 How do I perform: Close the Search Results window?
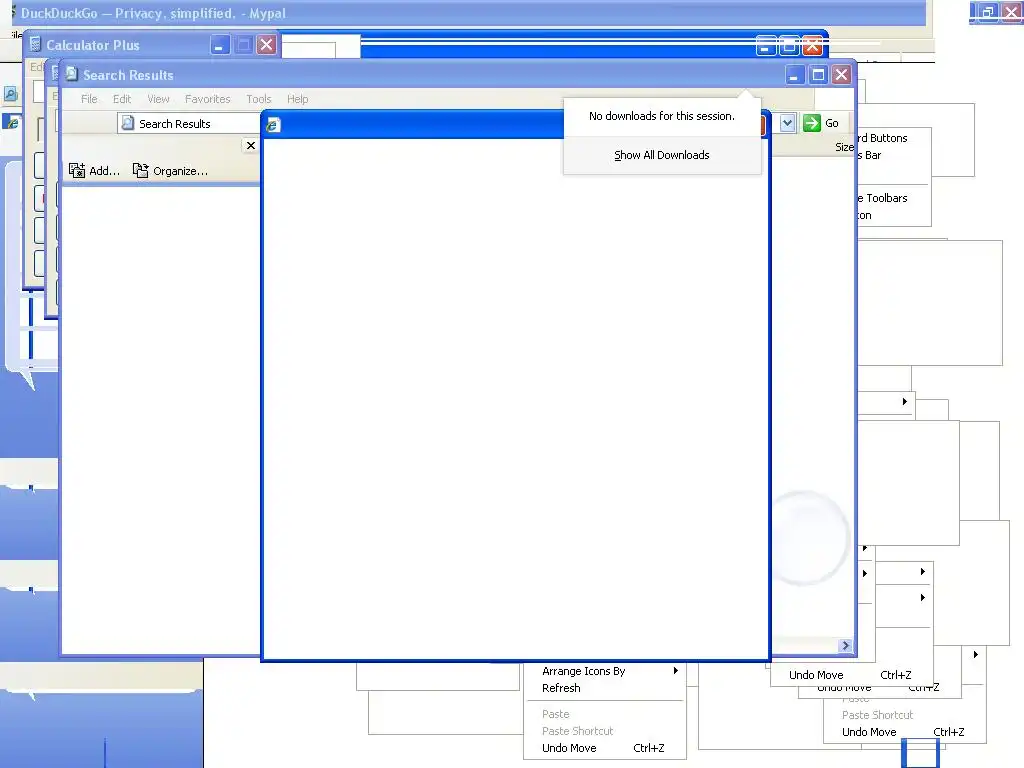pos(841,74)
